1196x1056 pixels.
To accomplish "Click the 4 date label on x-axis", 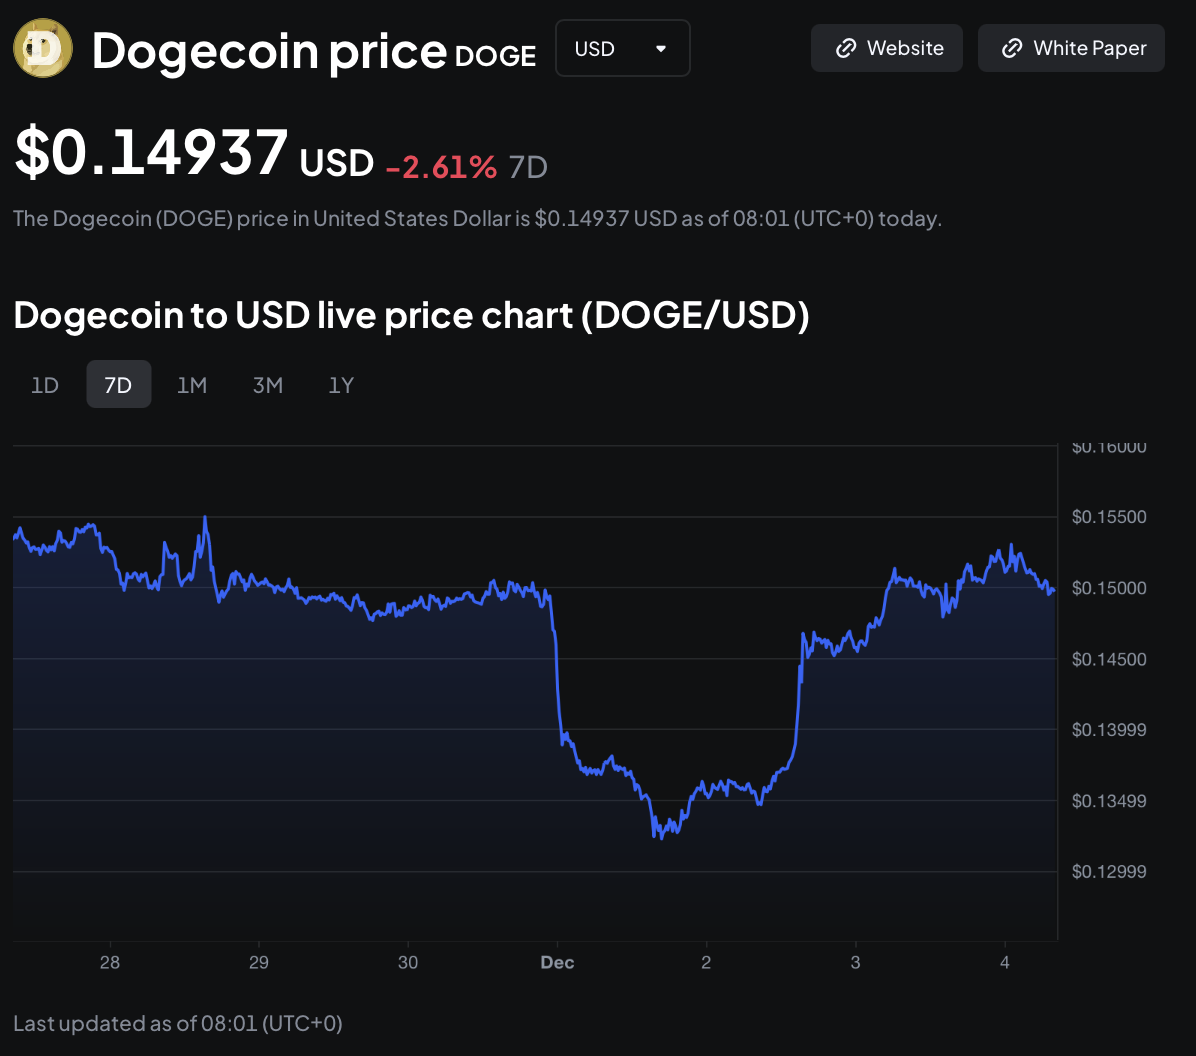I will 1005,963.
